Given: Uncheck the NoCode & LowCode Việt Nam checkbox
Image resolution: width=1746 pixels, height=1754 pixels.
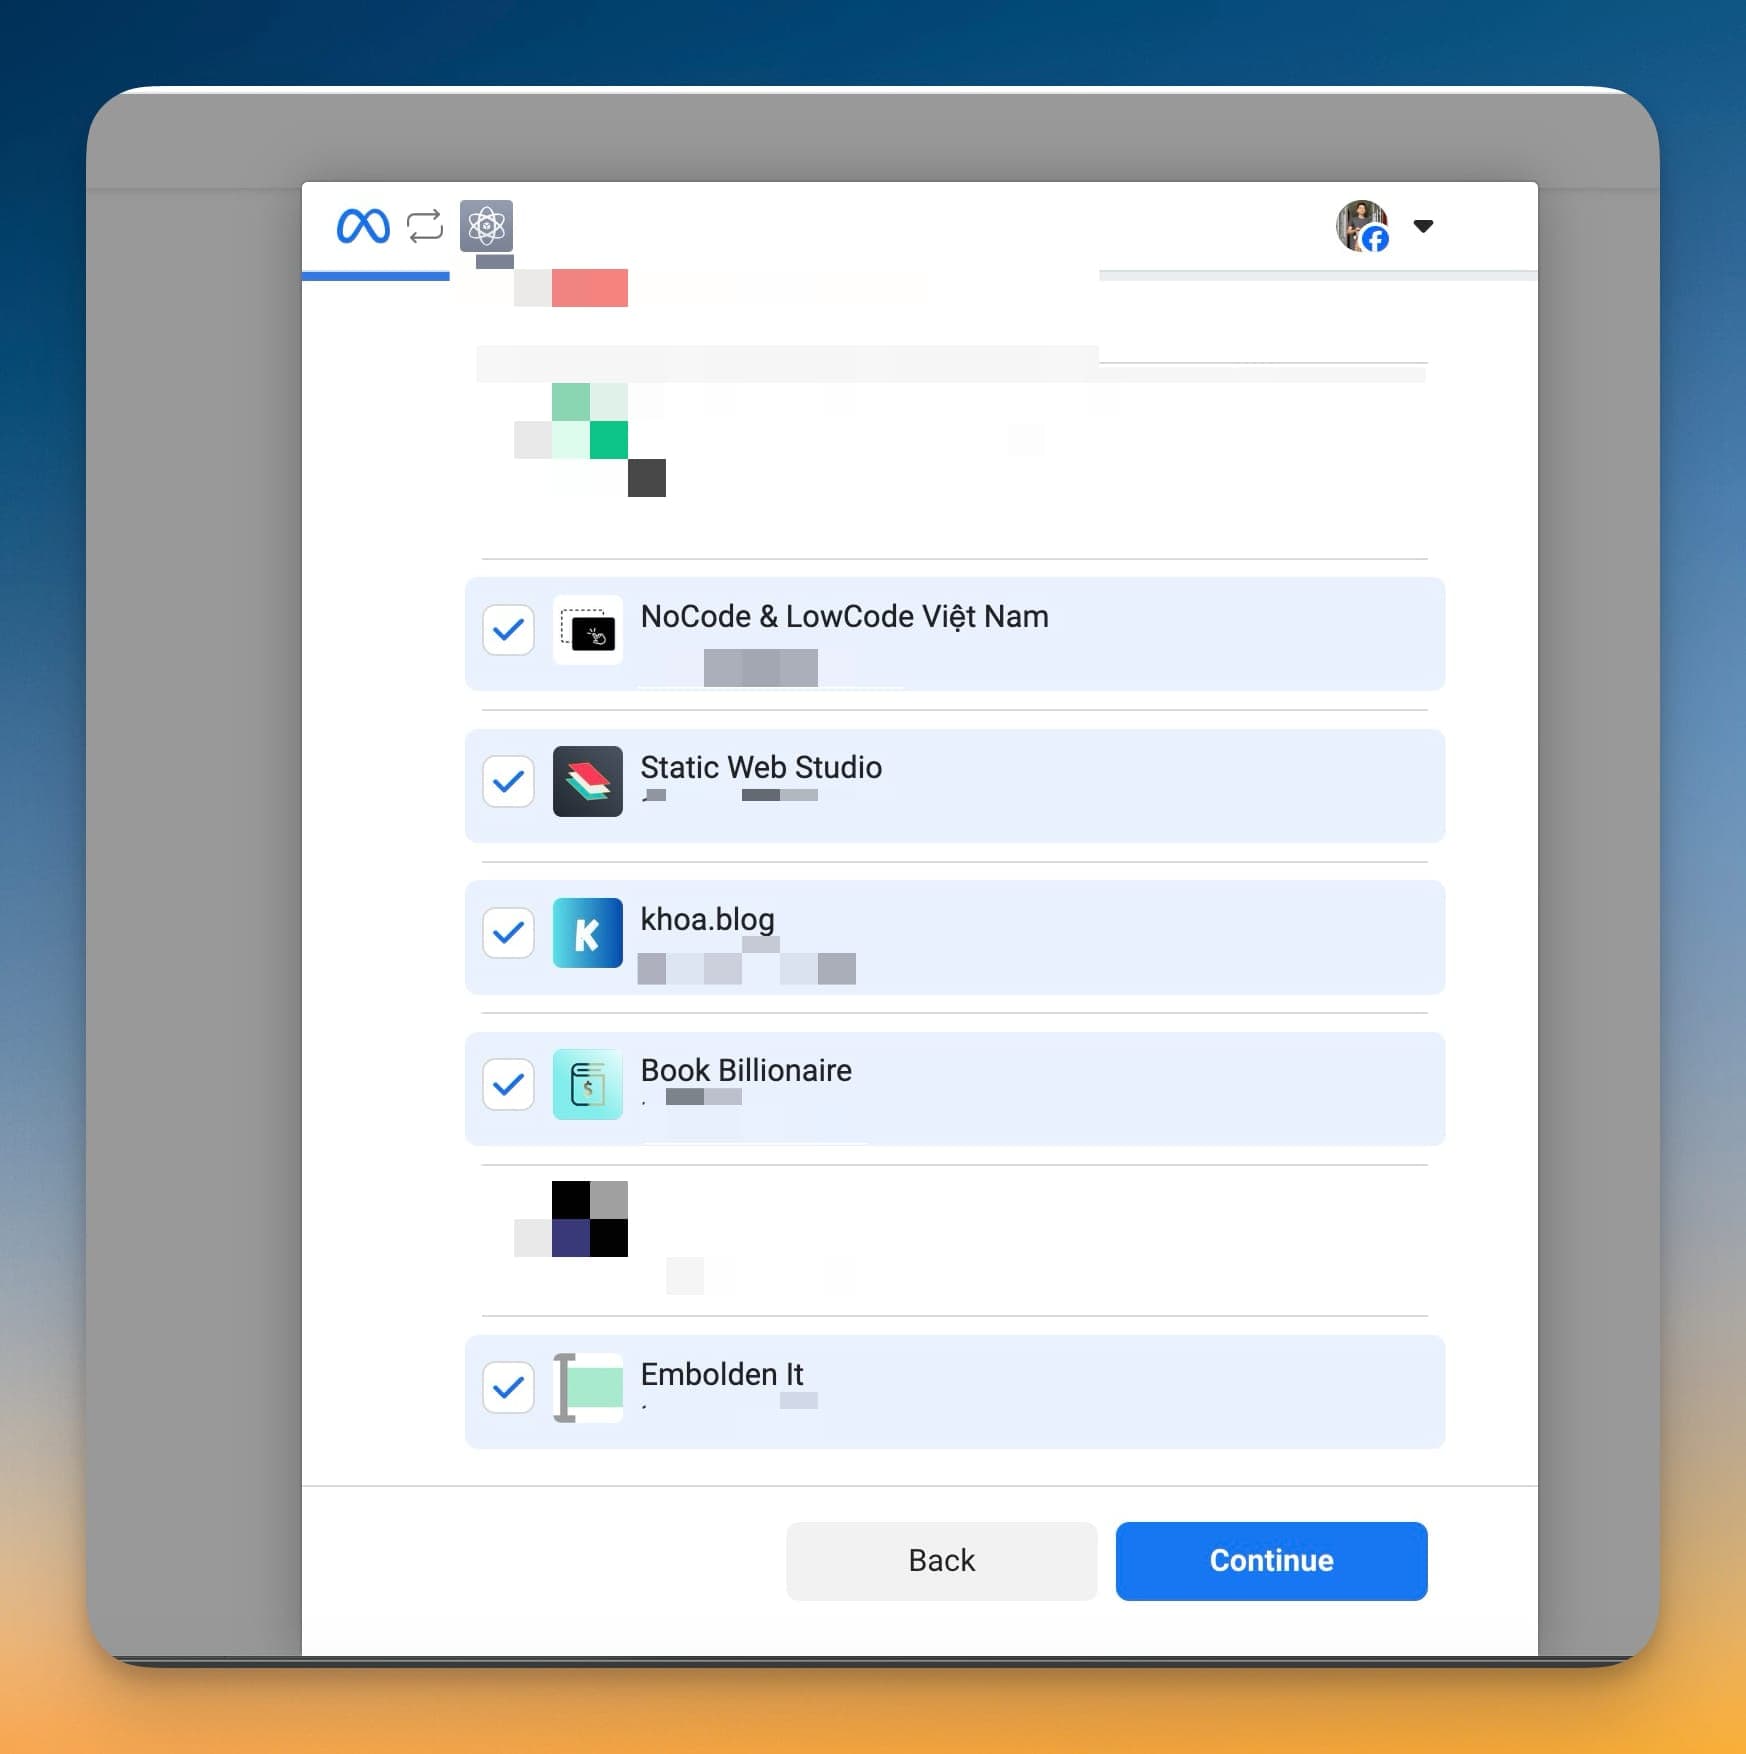Looking at the screenshot, I should [508, 630].
